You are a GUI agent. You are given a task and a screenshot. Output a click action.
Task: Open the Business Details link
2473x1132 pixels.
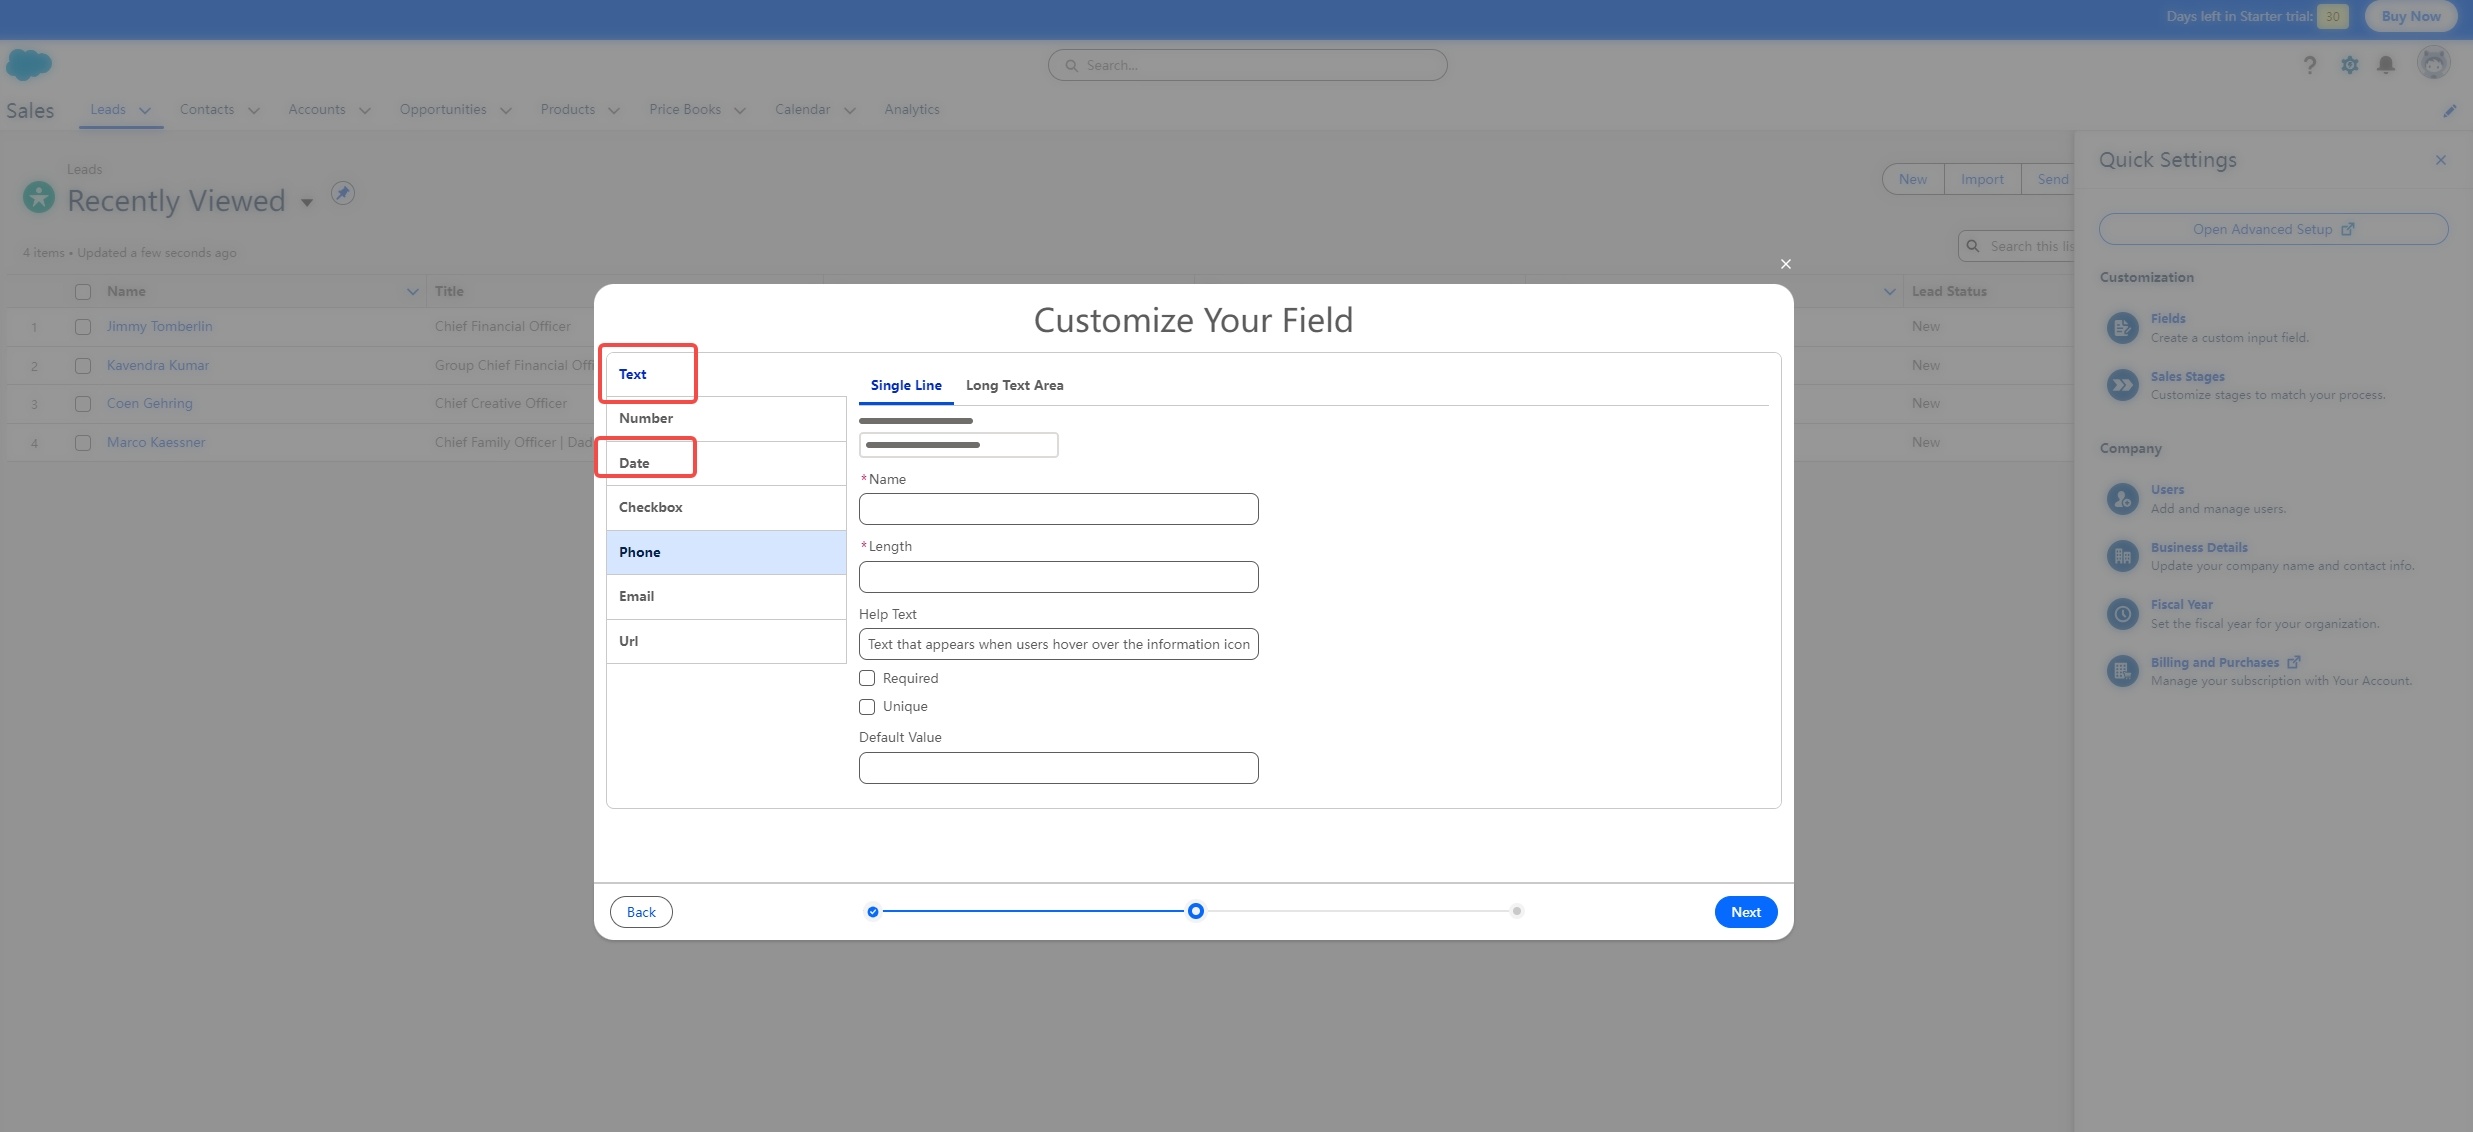click(x=2199, y=547)
